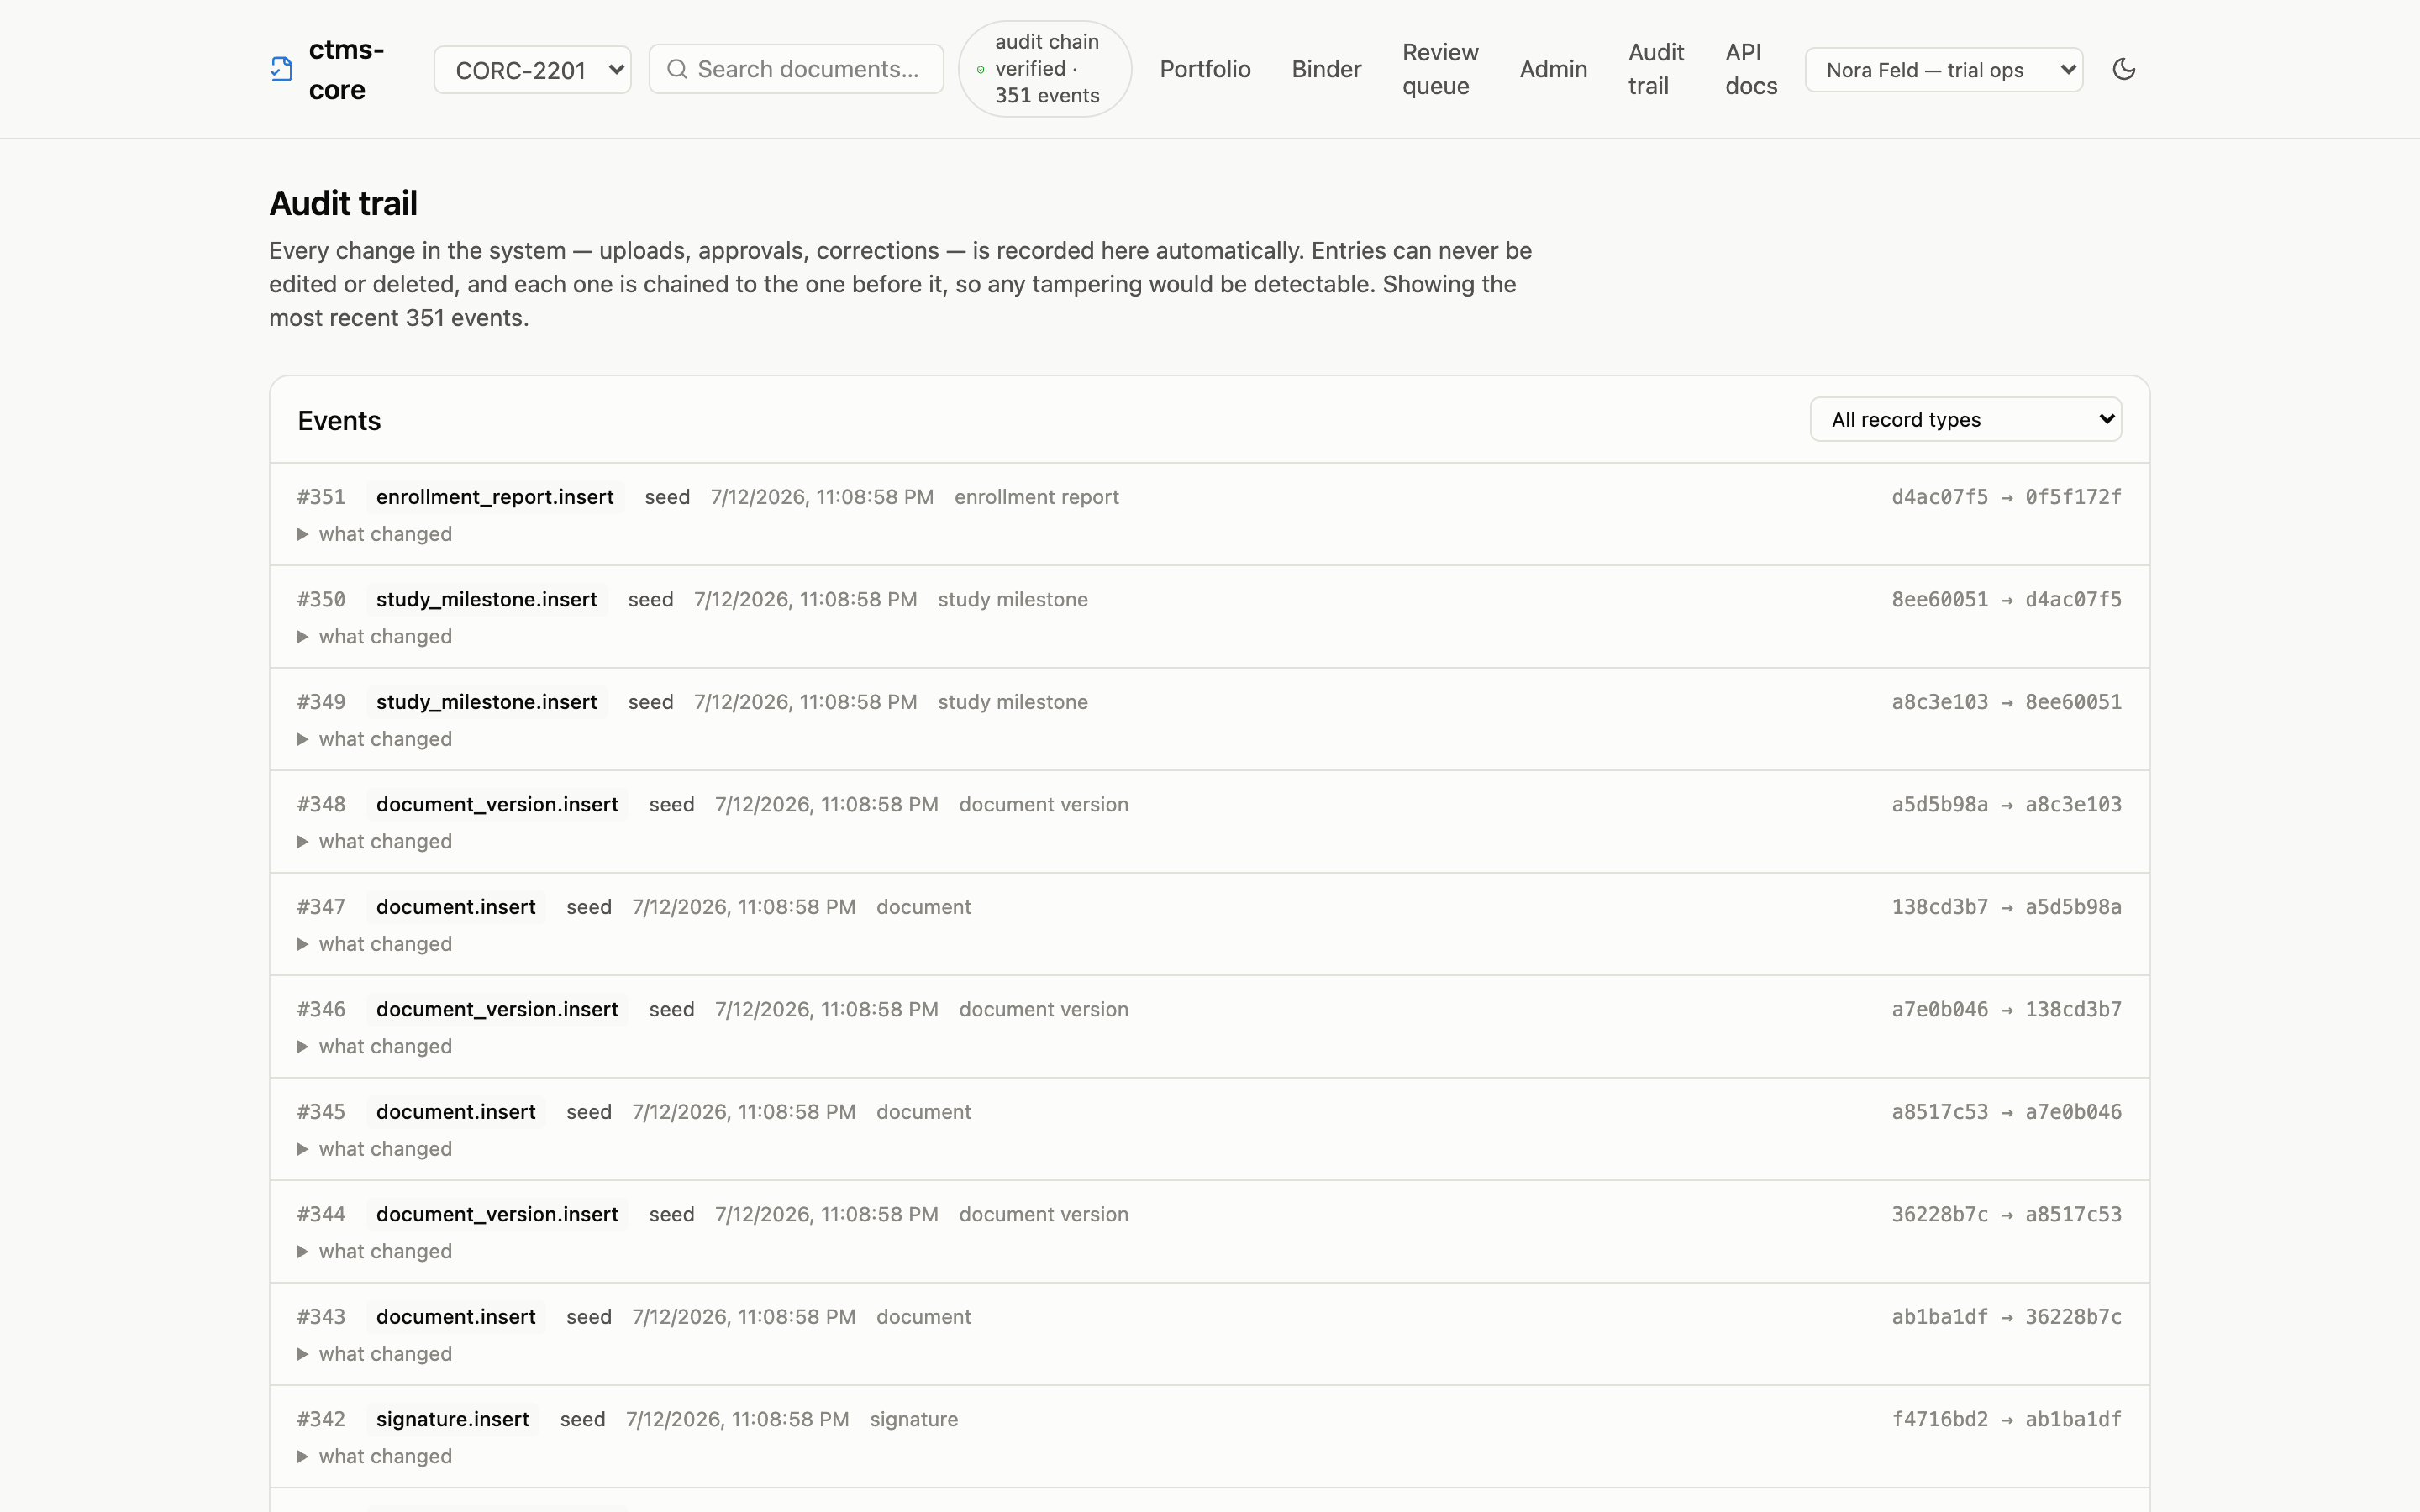Navigate to Admin
Viewport: 2420px width, 1512px height.
tap(1553, 69)
